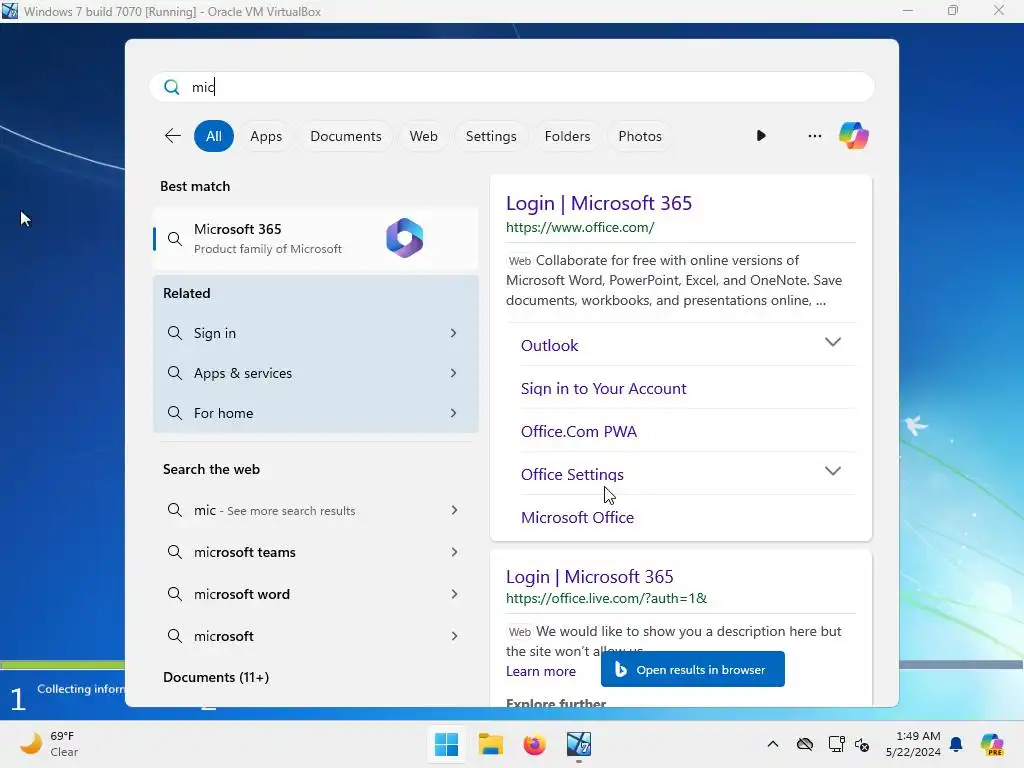Filter results by Settings
Screen dimensions: 1024x768
pyautogui.click(x=491, y=136)
